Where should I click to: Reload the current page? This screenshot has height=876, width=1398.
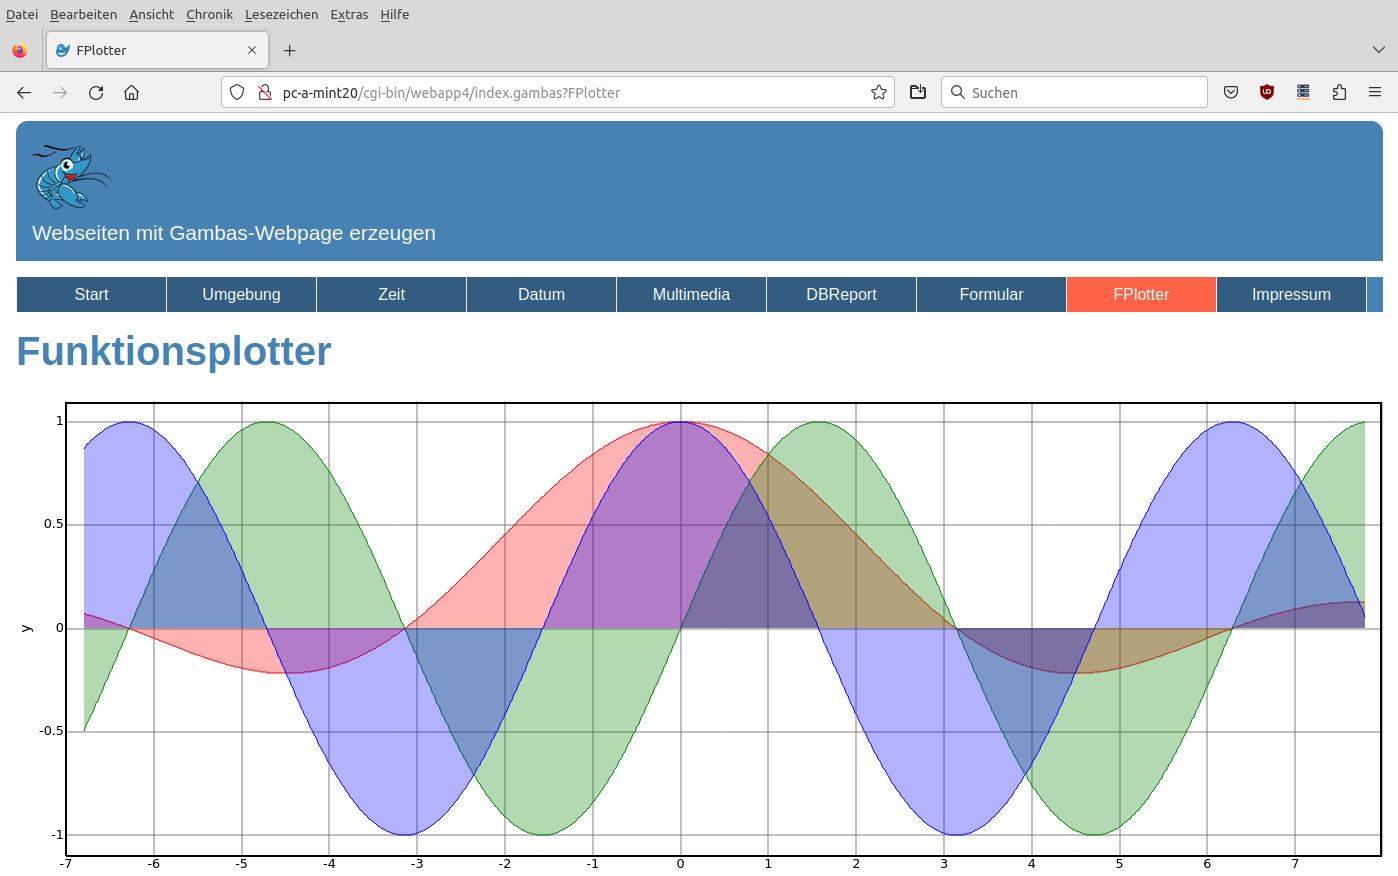(96, 92)
